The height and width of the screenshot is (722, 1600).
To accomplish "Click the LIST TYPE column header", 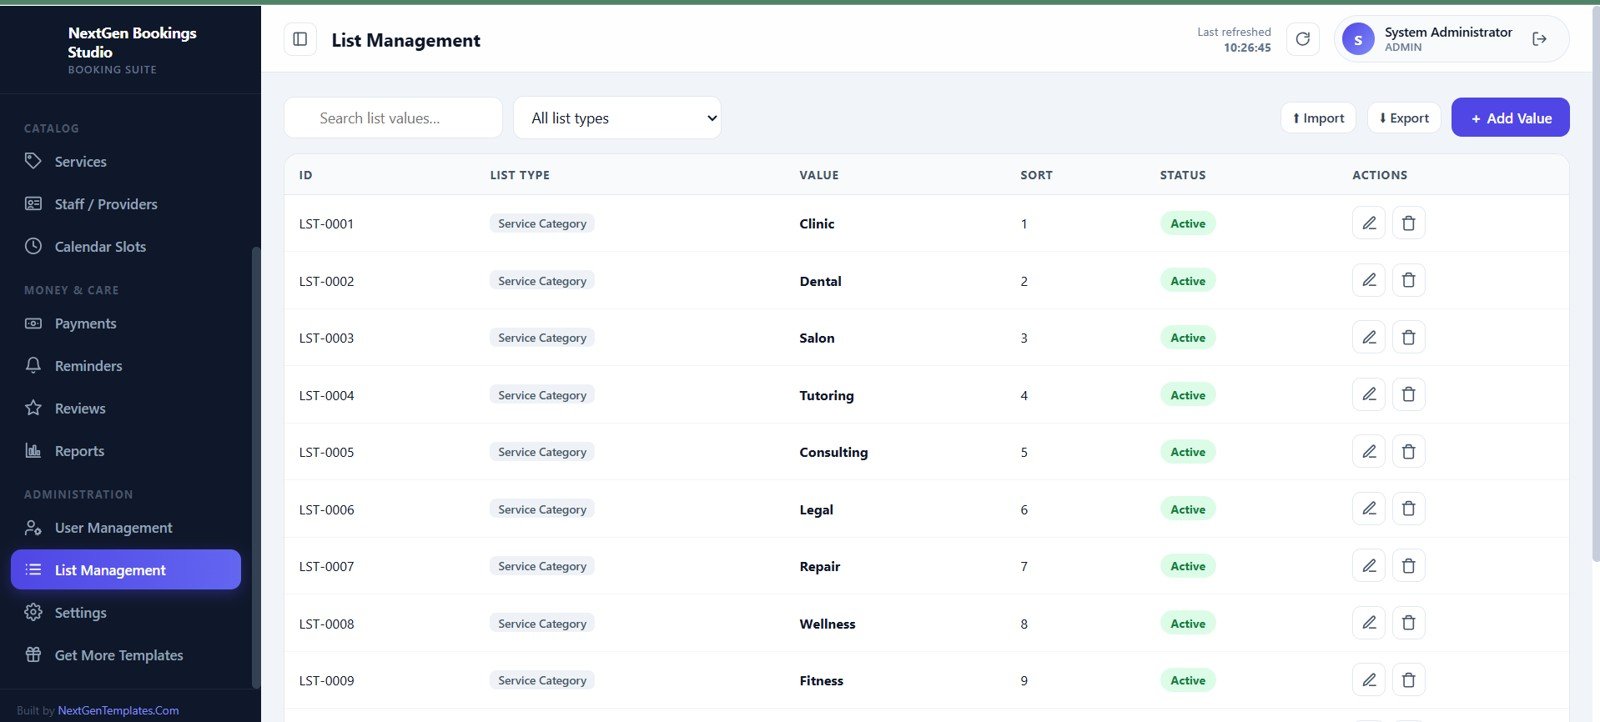I will (x=520, y=175).
